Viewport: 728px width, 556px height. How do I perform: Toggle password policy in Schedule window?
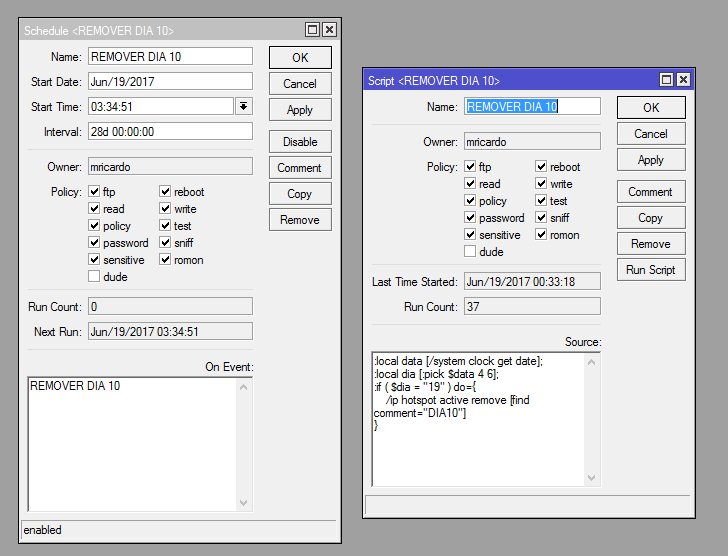tap(94, 242)
